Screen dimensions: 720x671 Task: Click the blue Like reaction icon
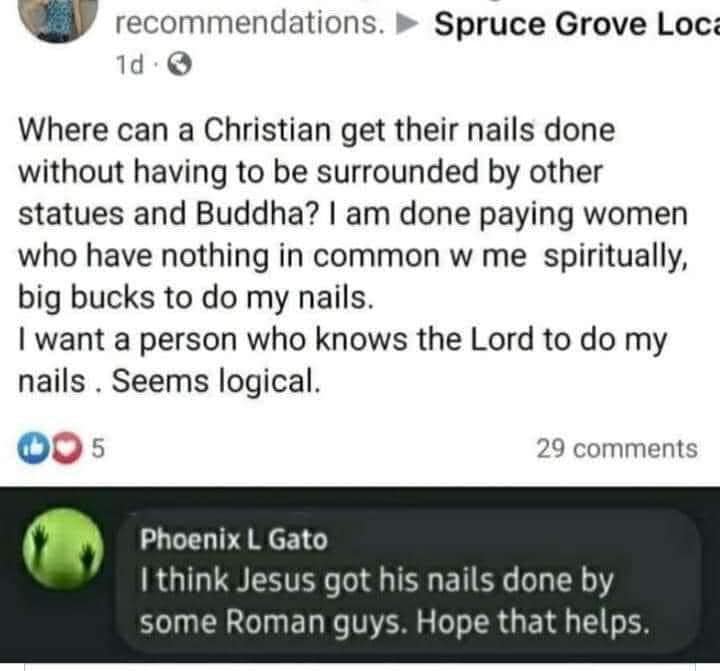coord(32,449)
